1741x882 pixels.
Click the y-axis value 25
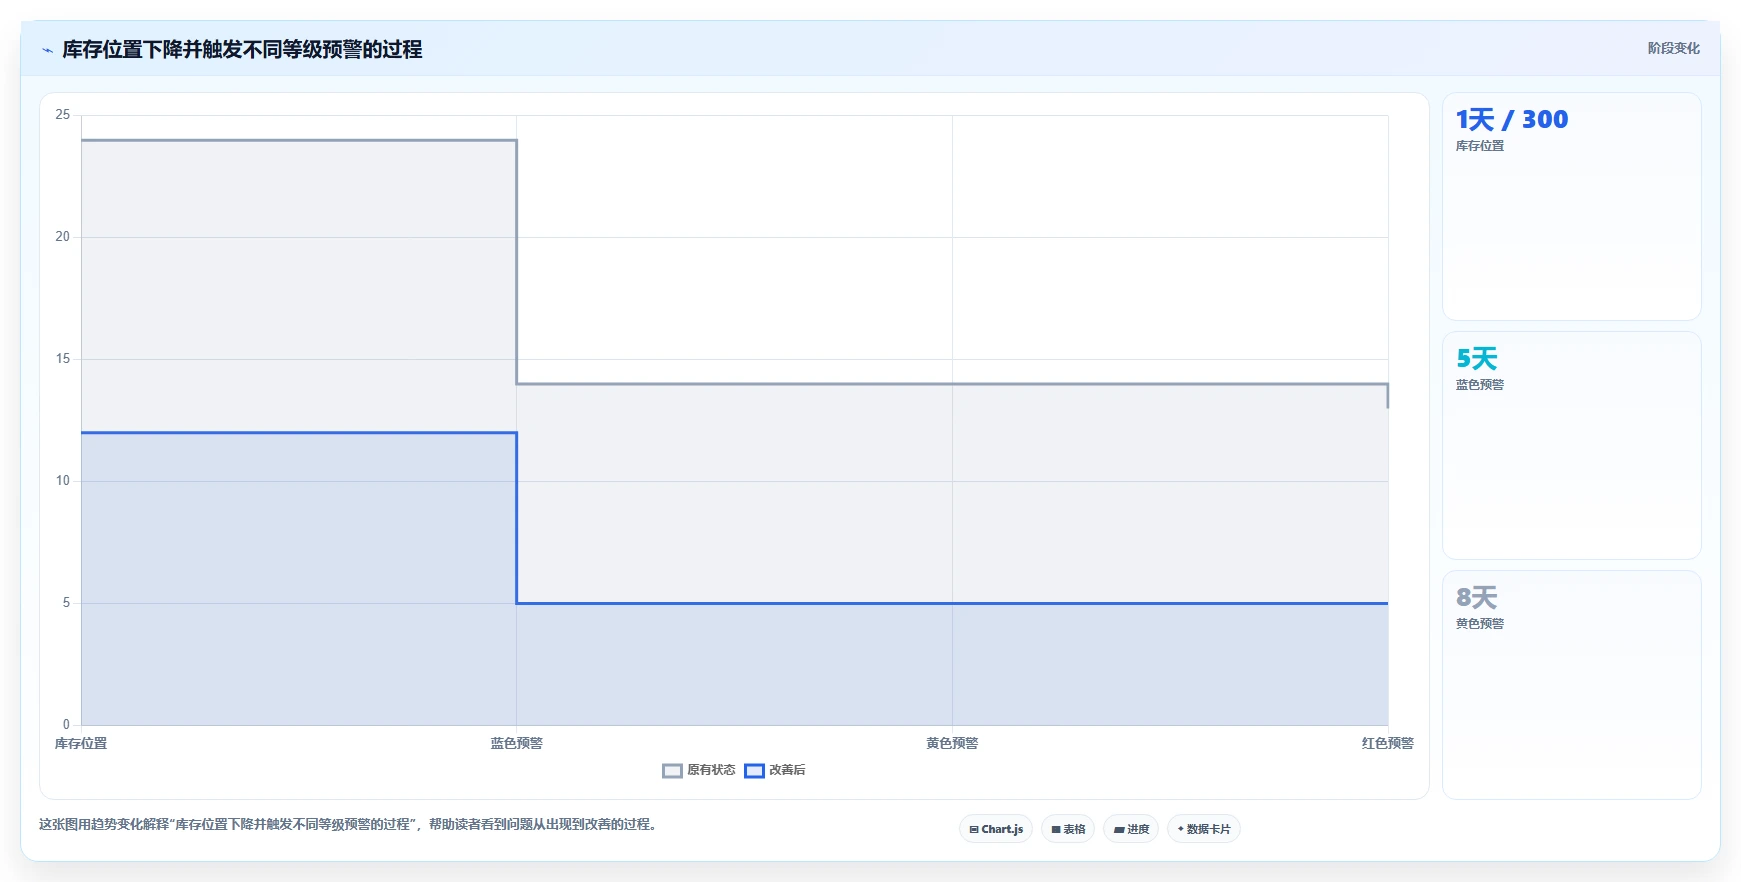(63, 115)
